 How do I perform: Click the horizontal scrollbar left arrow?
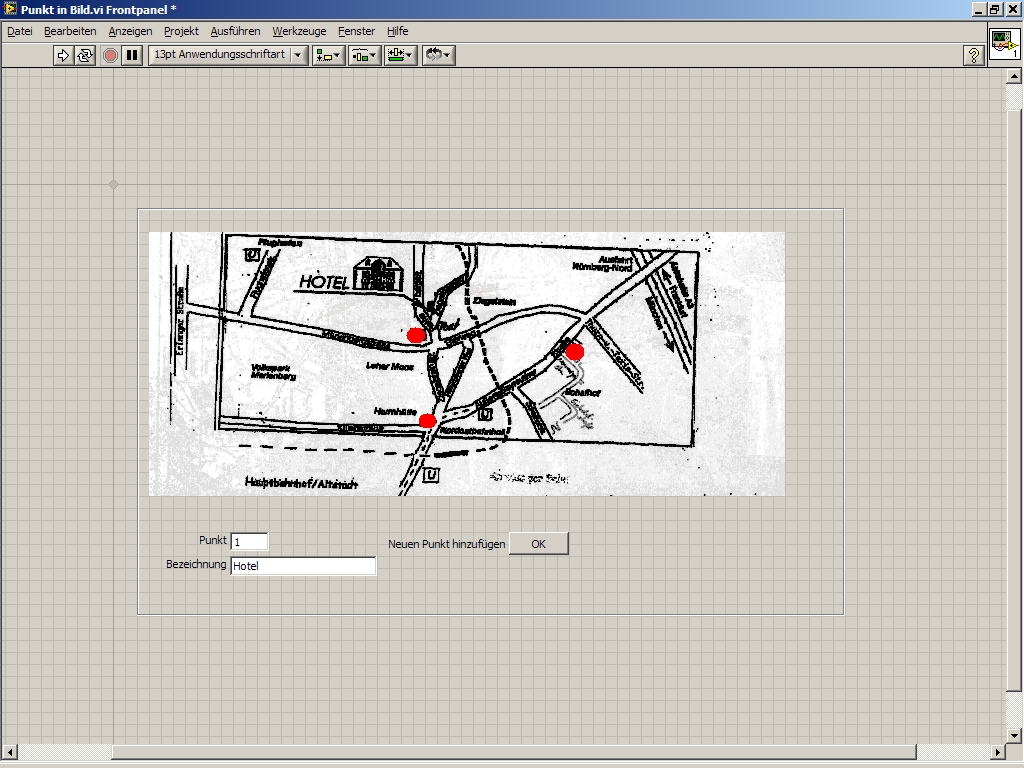pos(9,752)
